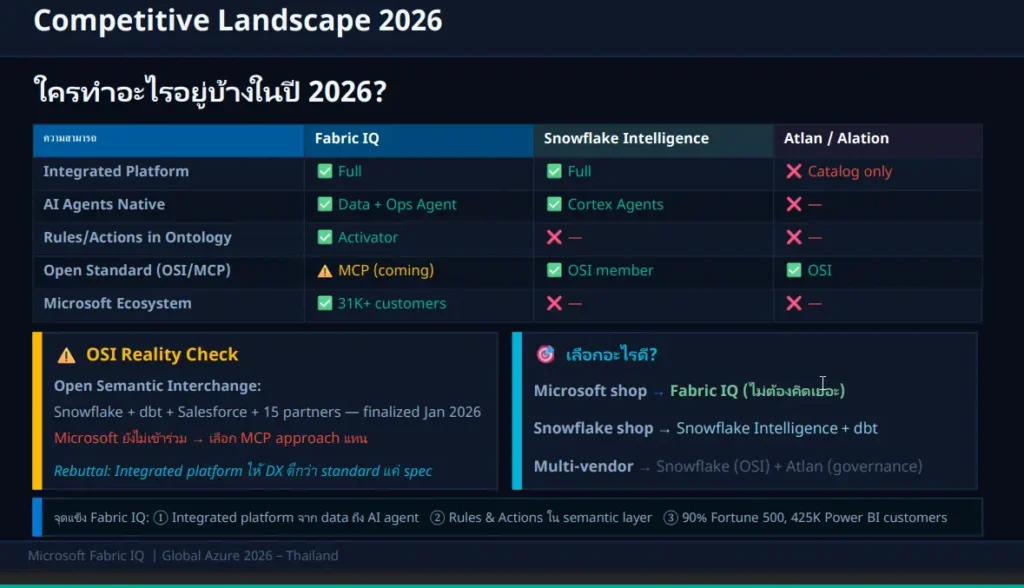Click the green check beside "OSI member"
Image resolution: width=1024 pixels, height=588 pixels.
click(x=554, y=271)
